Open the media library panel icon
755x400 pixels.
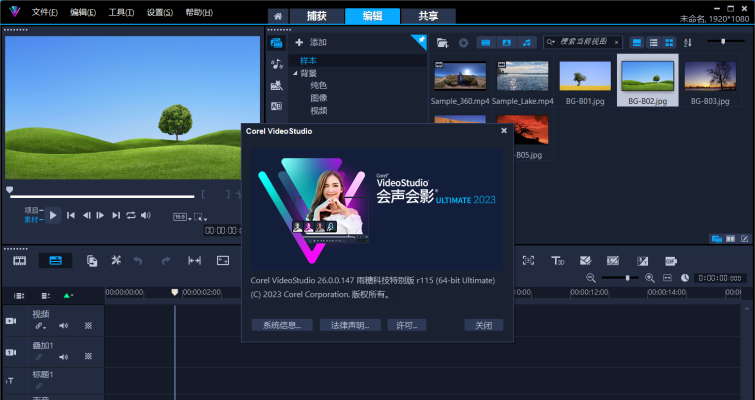pyautogui.click(x=276, y=43)
